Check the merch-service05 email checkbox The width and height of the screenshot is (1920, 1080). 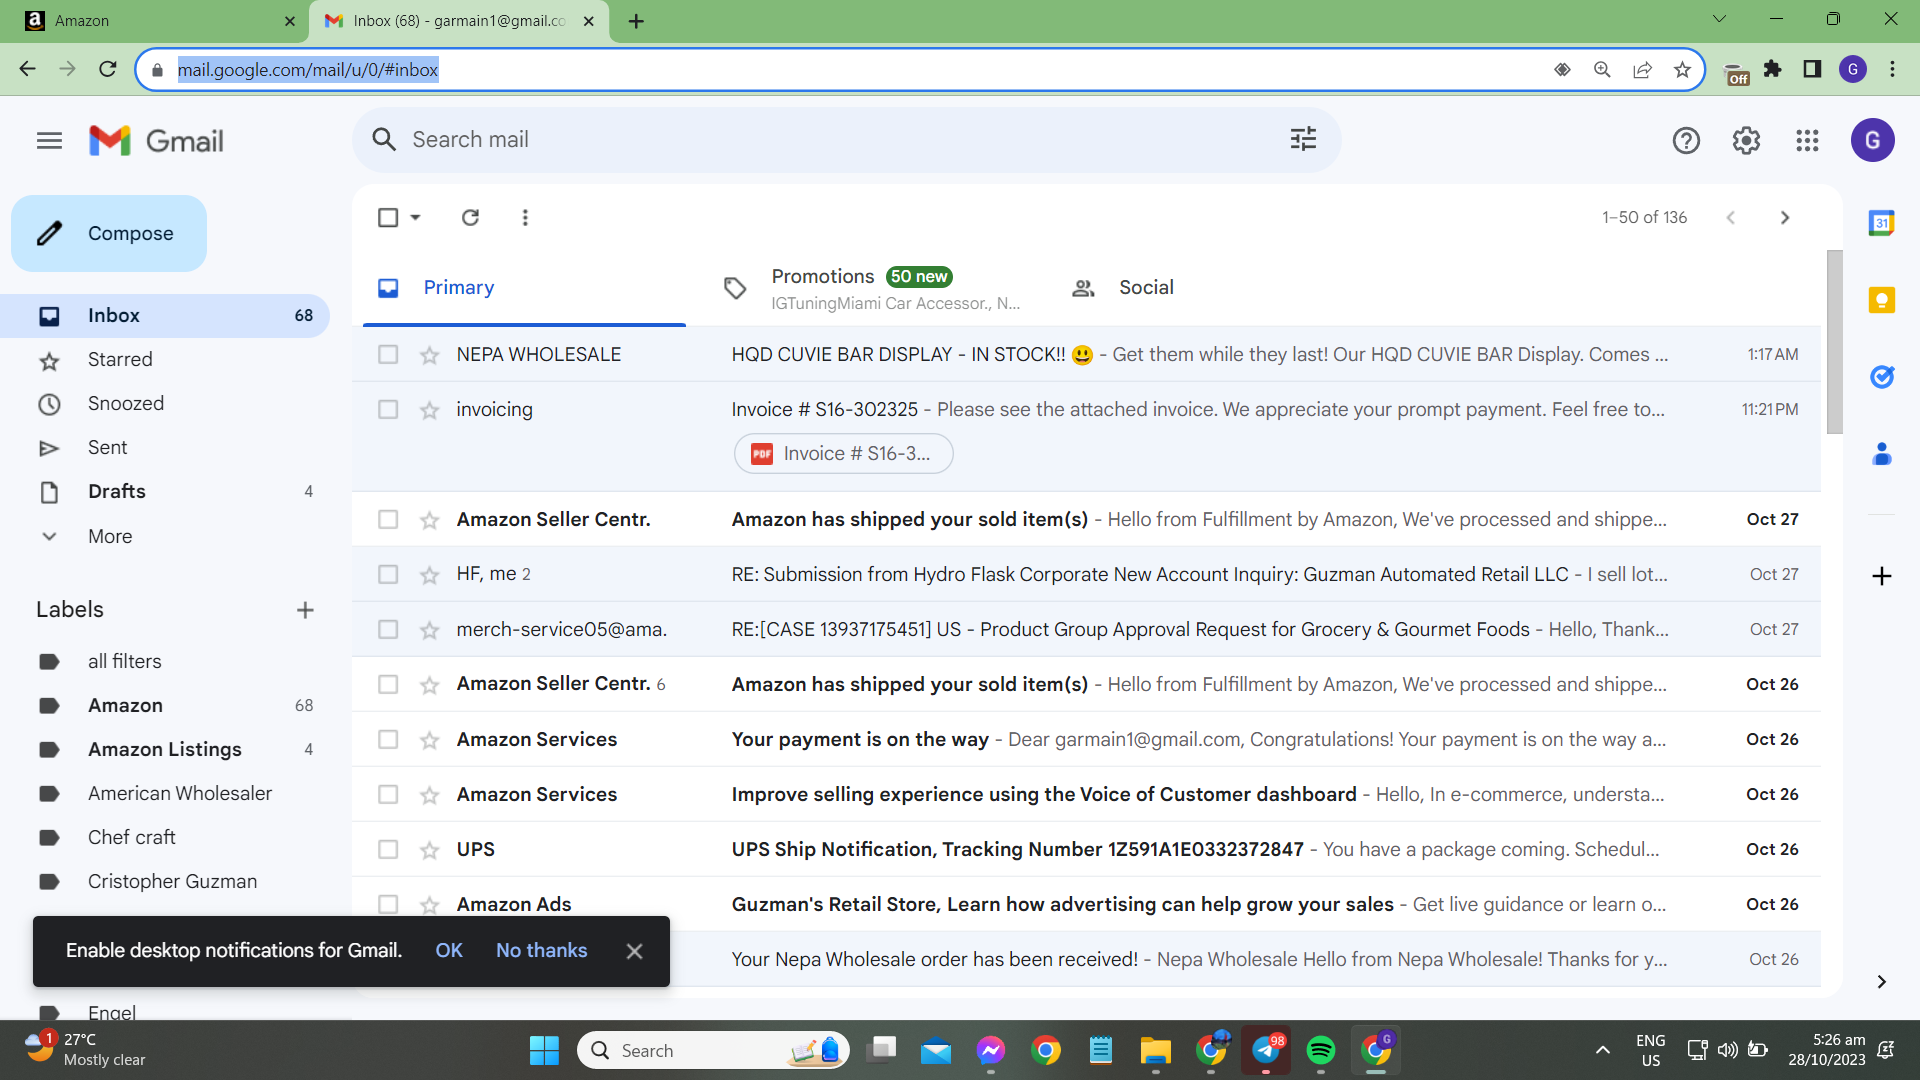pyautogui.click(x=388, y=630)
